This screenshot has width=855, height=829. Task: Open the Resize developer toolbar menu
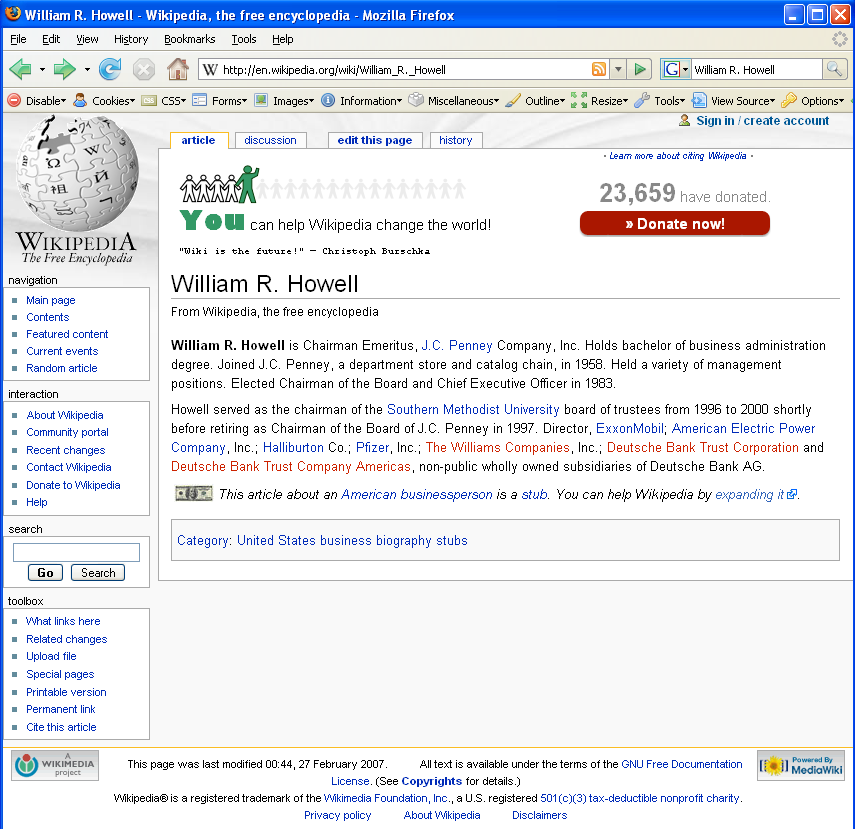point(599,101)
